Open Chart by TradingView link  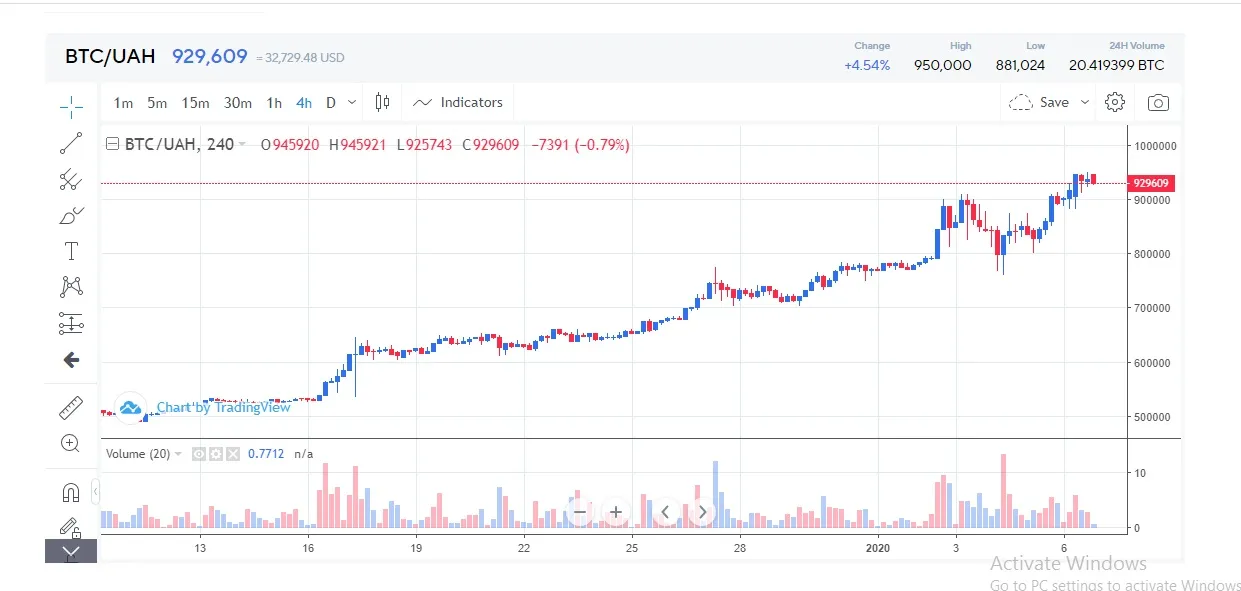[223, 407]
